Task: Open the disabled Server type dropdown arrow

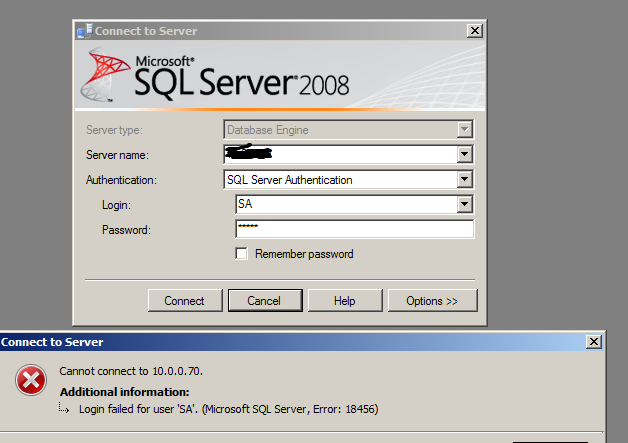Action: 465,129
